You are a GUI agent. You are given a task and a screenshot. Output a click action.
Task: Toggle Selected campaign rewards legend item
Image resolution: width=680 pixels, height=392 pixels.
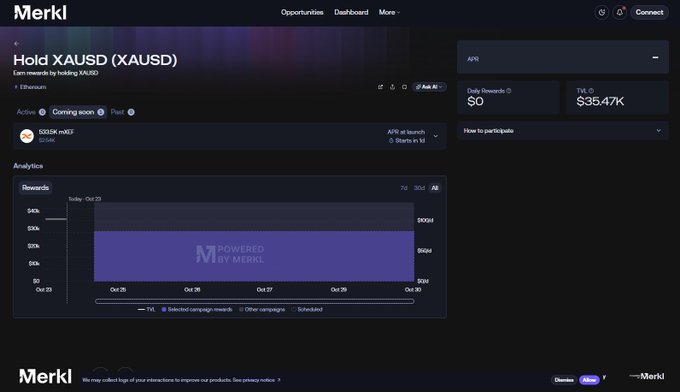pyautogui.click(x=197, y=310)
